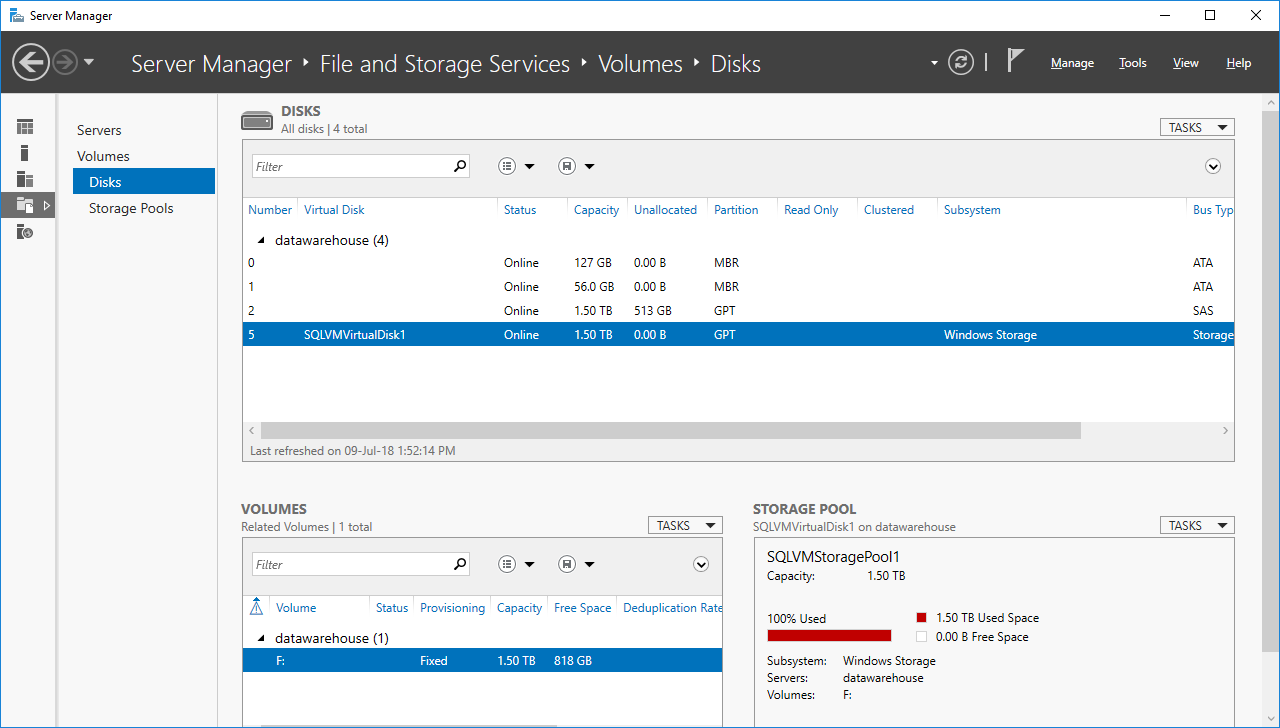Click the forward navigation arrow

tap(65, 63)
